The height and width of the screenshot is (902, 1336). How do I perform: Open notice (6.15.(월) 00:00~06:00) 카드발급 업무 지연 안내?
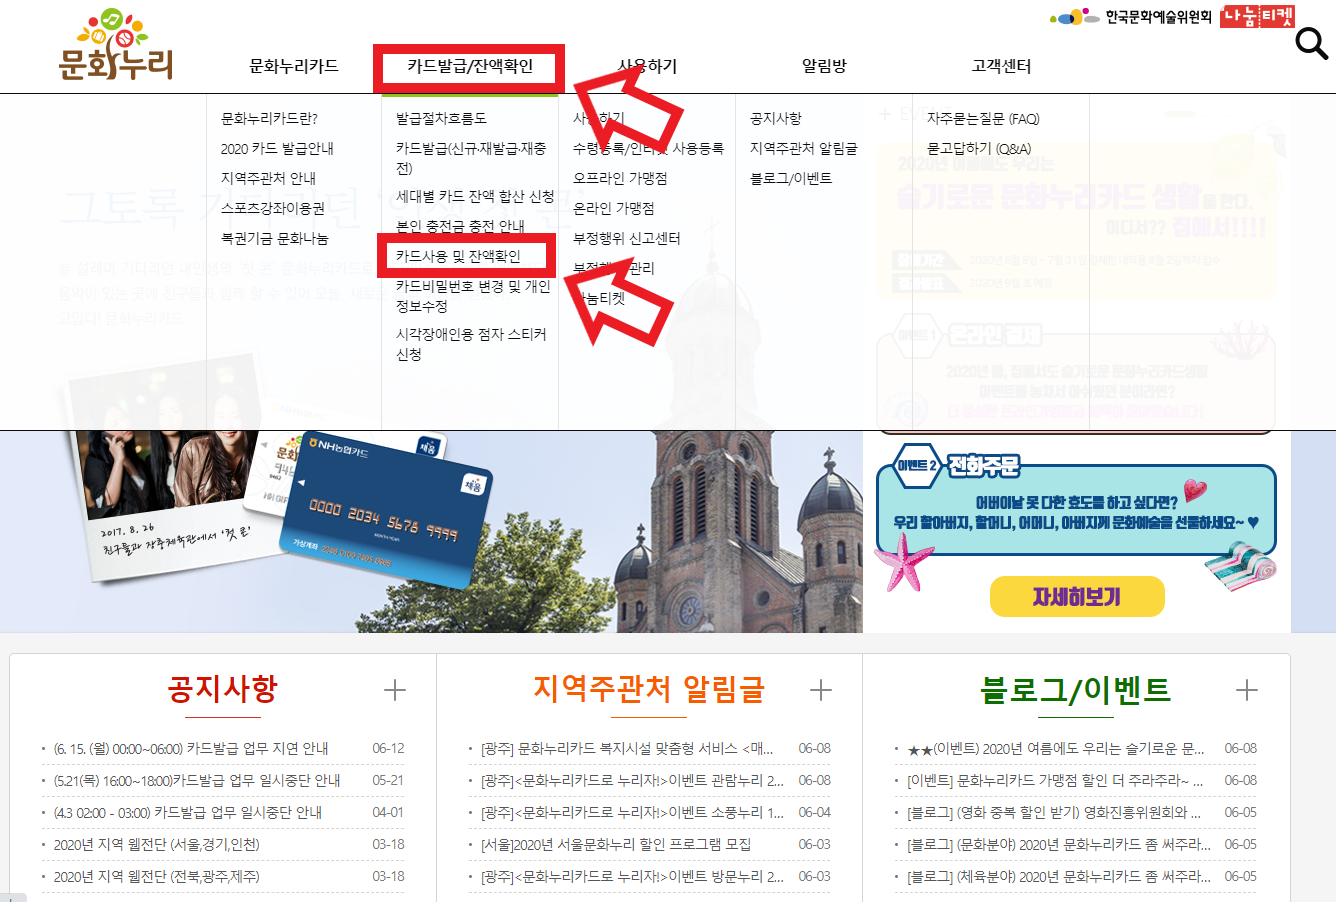[x=191, y=748]
